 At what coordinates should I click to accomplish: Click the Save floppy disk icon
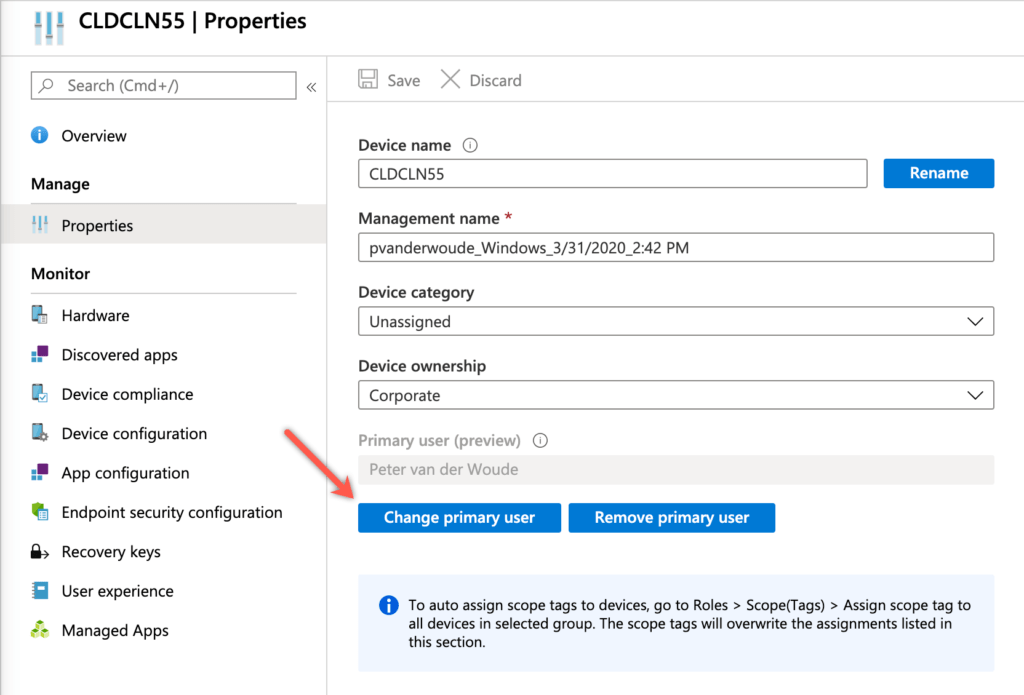(x=368, y=80)
